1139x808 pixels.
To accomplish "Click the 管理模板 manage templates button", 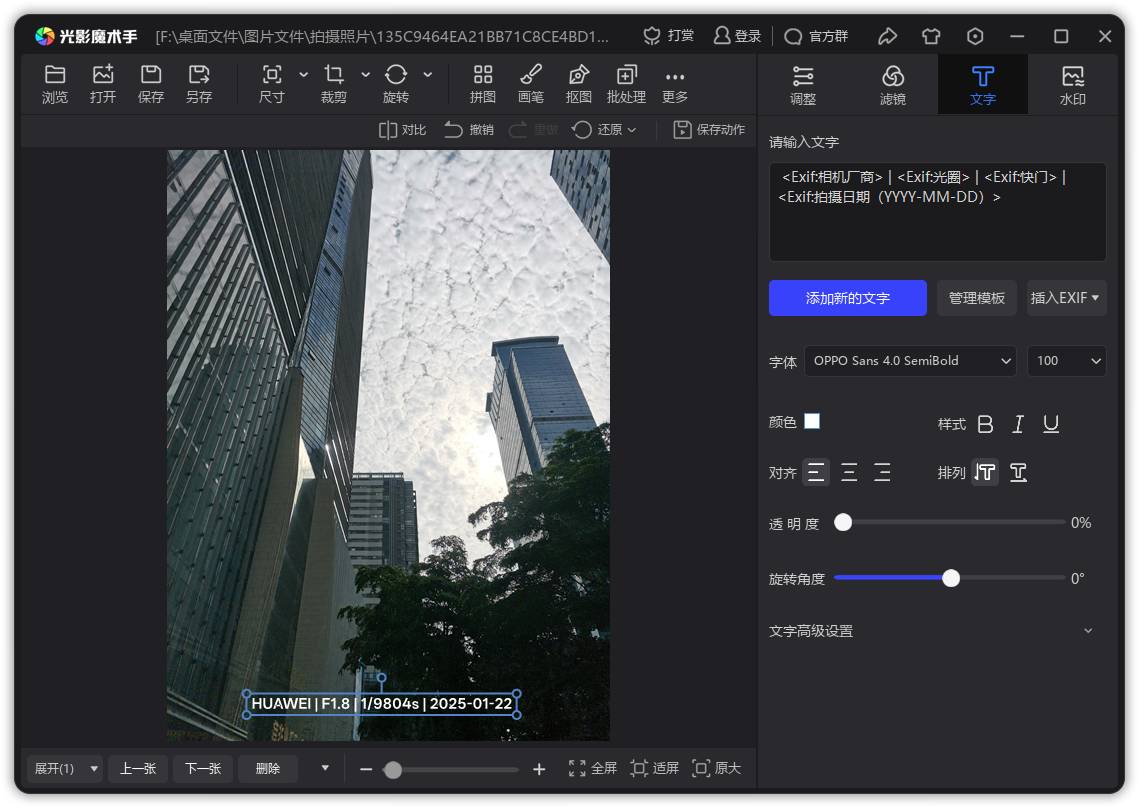I will pyautogui.click(x=976, y=298).
